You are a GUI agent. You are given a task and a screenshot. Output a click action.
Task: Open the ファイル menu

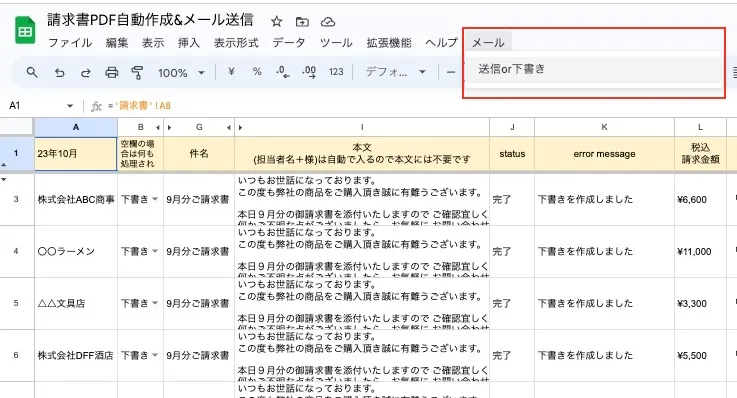(70, 43)
